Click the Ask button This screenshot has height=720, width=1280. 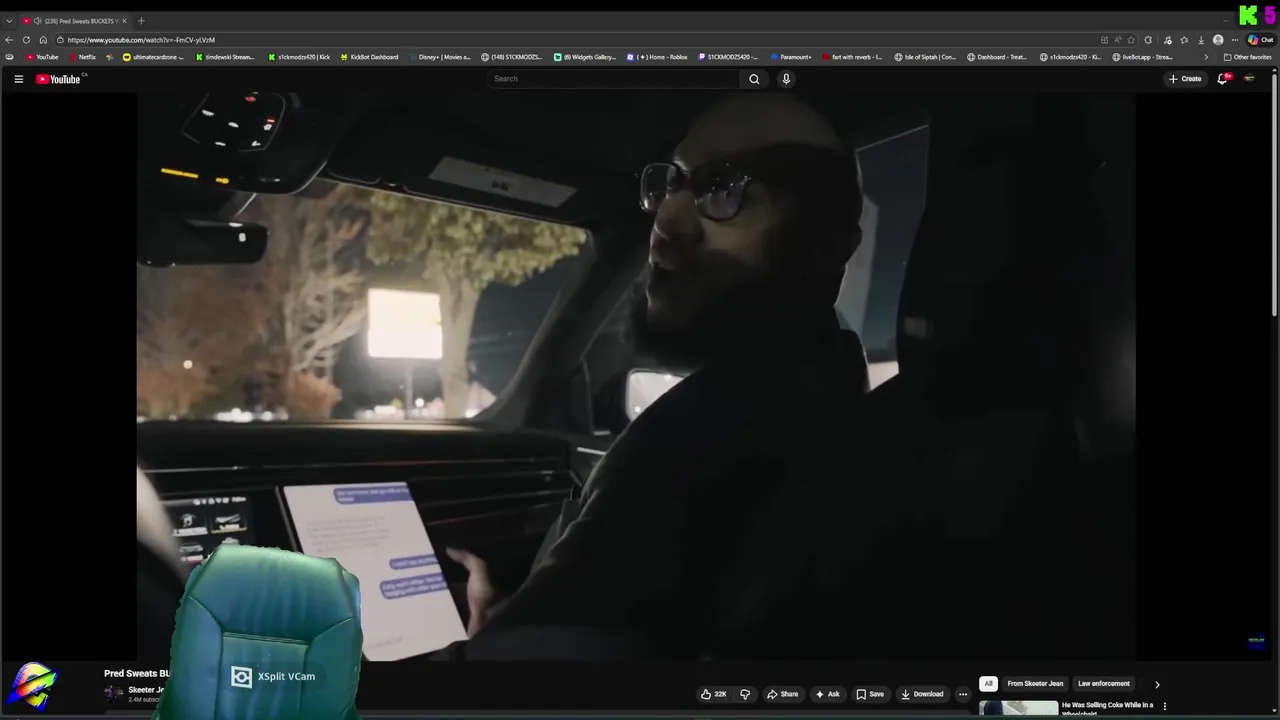[x=827, y=694]
